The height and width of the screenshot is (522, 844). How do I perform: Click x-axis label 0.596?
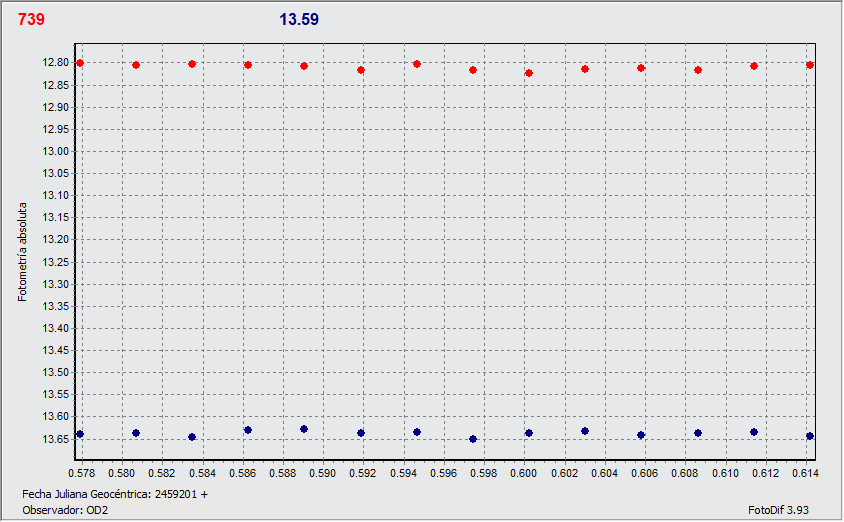pyautogui.click(x=444, y=473)
